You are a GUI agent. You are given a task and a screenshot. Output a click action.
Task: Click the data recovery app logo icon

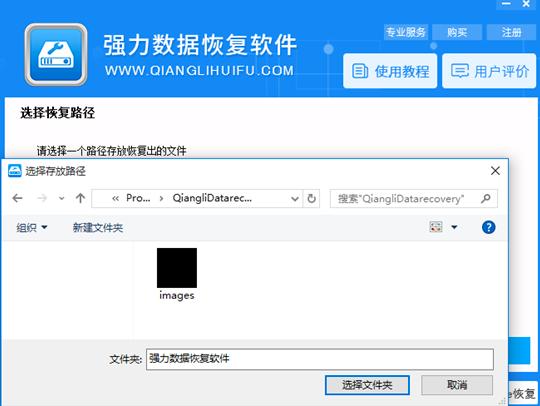click(x=56, y=54)
